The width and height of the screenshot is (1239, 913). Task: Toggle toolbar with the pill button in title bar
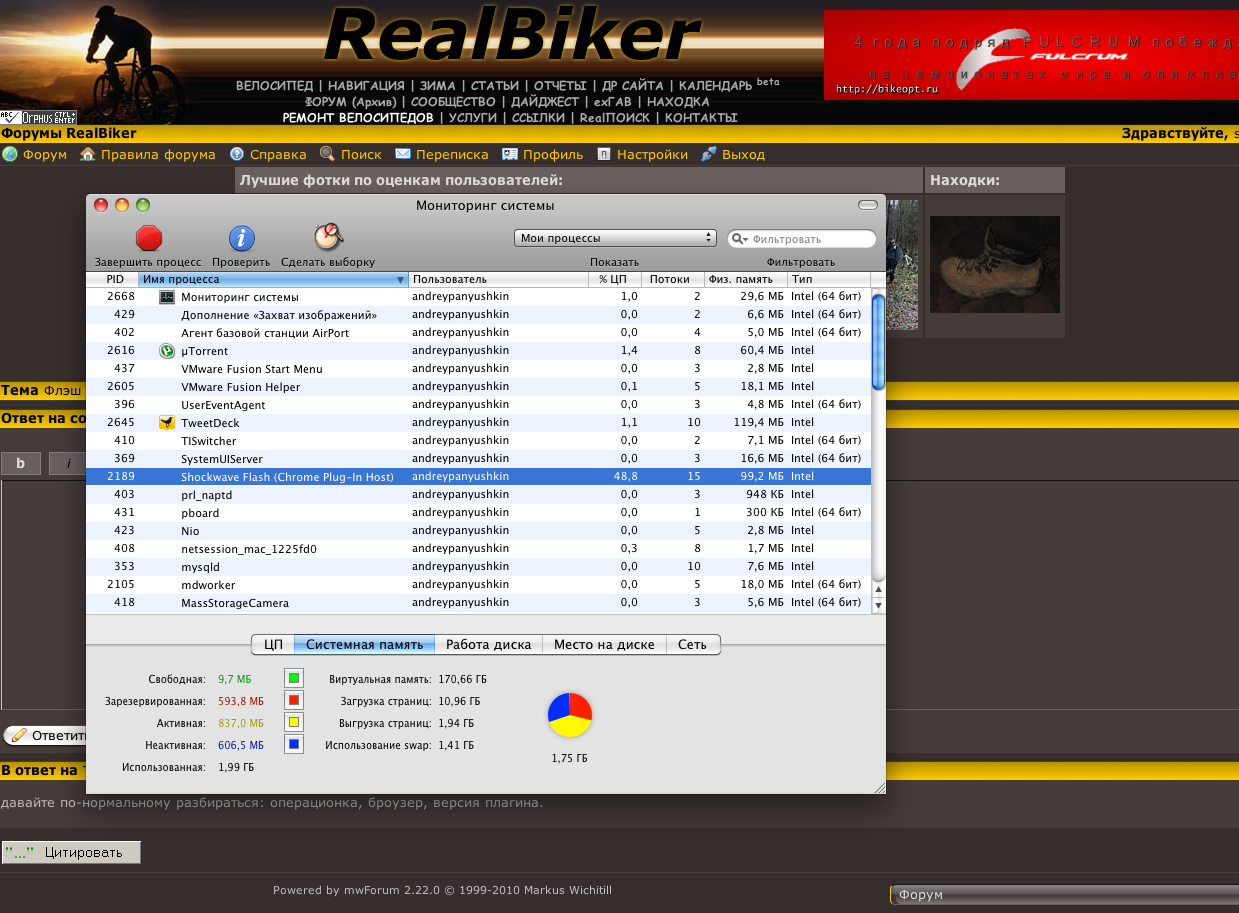[867, 205]
